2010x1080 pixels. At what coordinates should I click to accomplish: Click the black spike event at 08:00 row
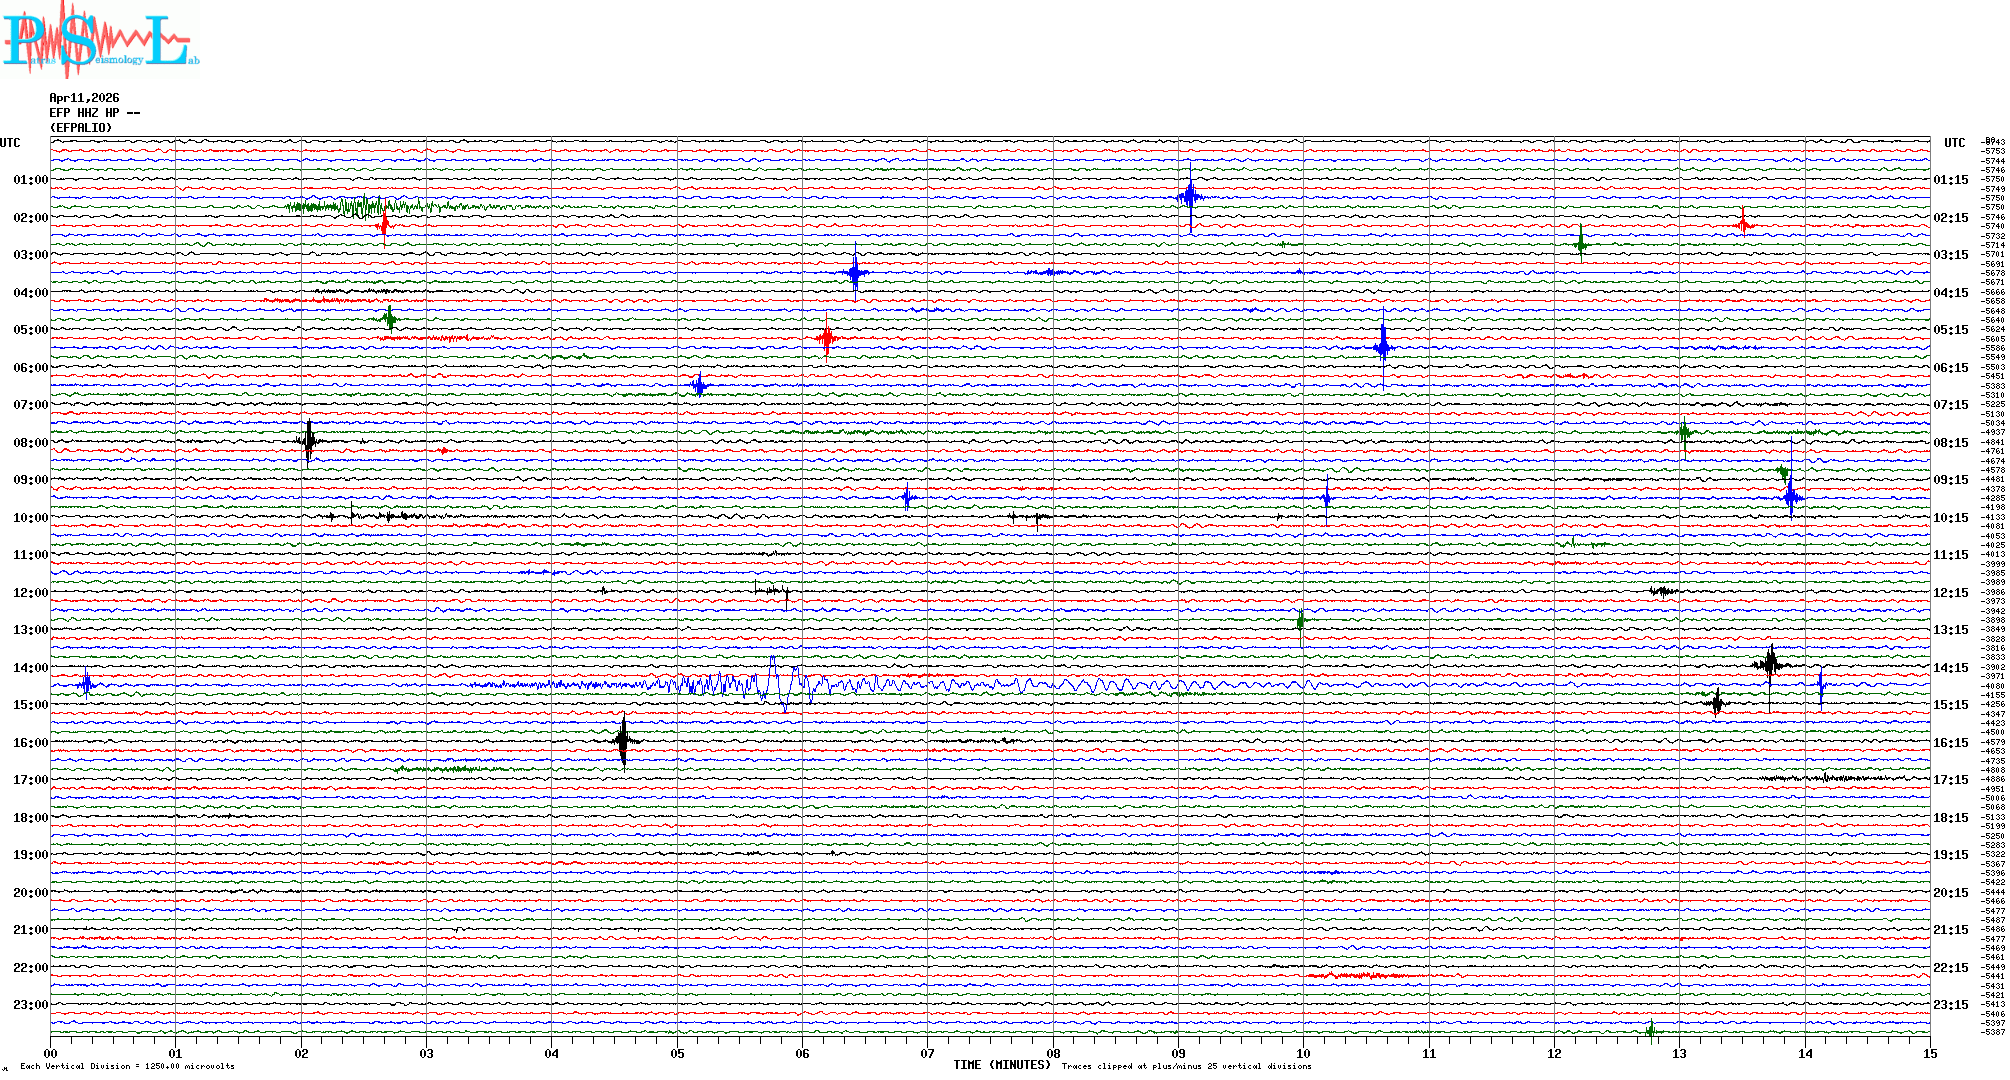308,441
